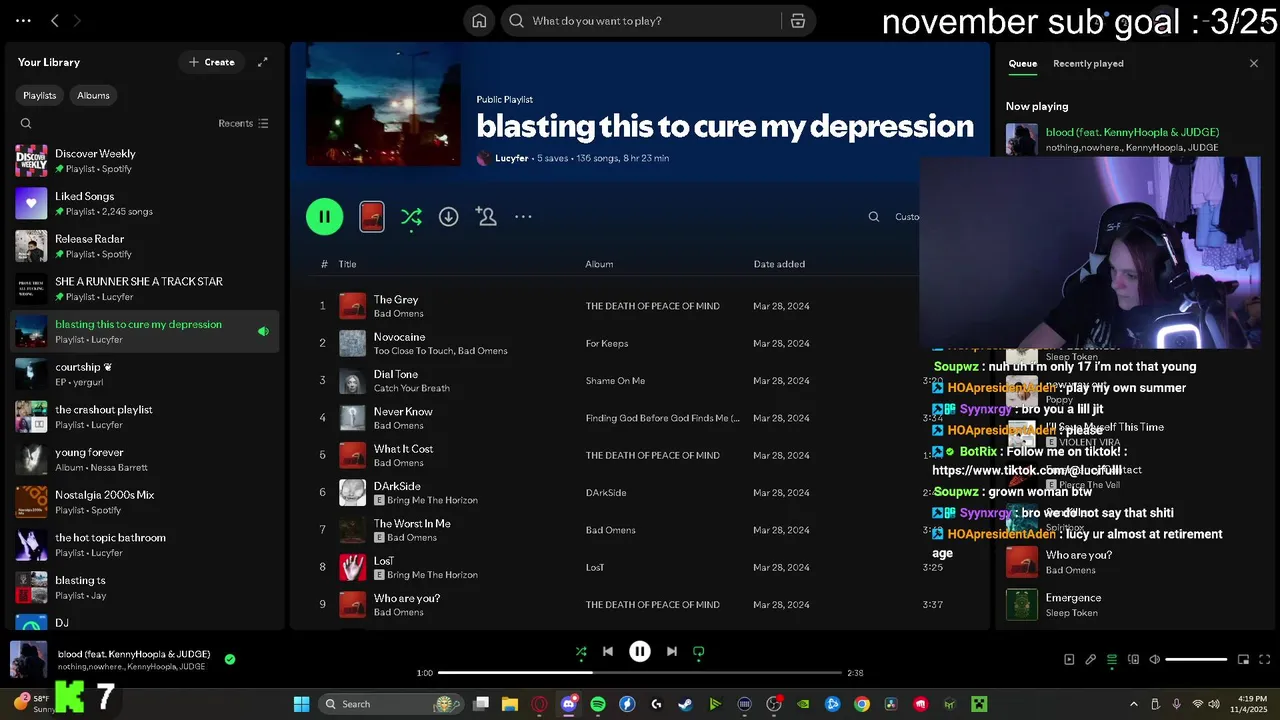Screen dimensions: 1280x720
Task: Open the Now Playing view icon
Action: 1069,660
